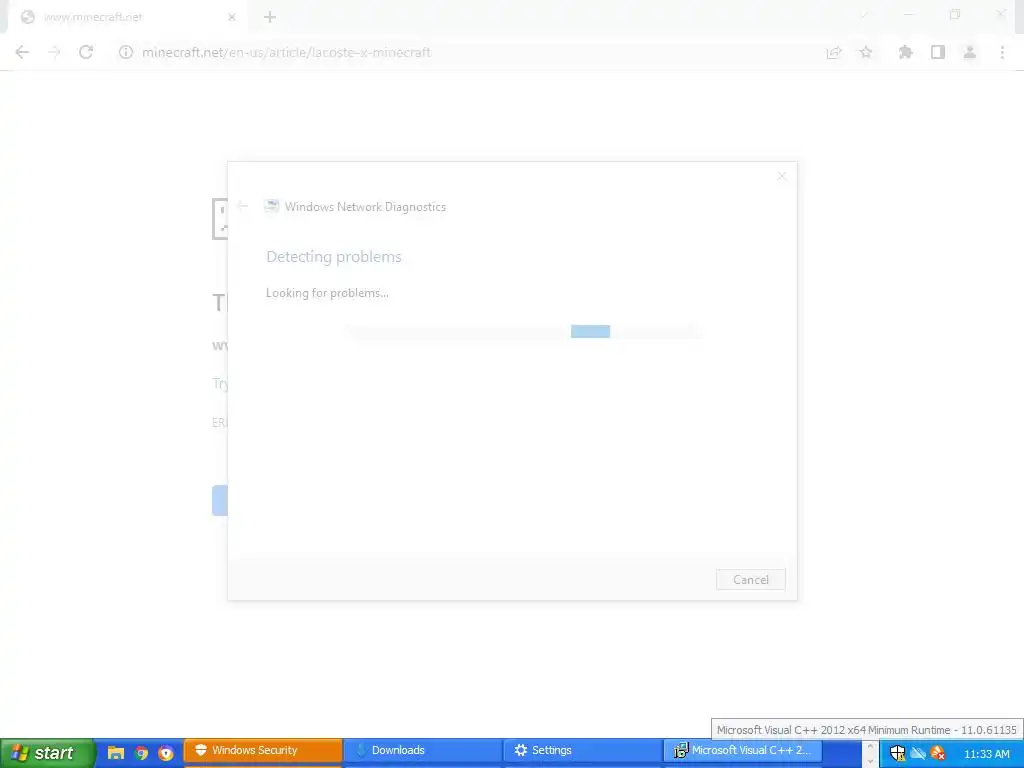The width and height of the screenshot is (1024, 768).
Task: Open a new browser tab
Action: pyautogui.click(x=270, y=17)
